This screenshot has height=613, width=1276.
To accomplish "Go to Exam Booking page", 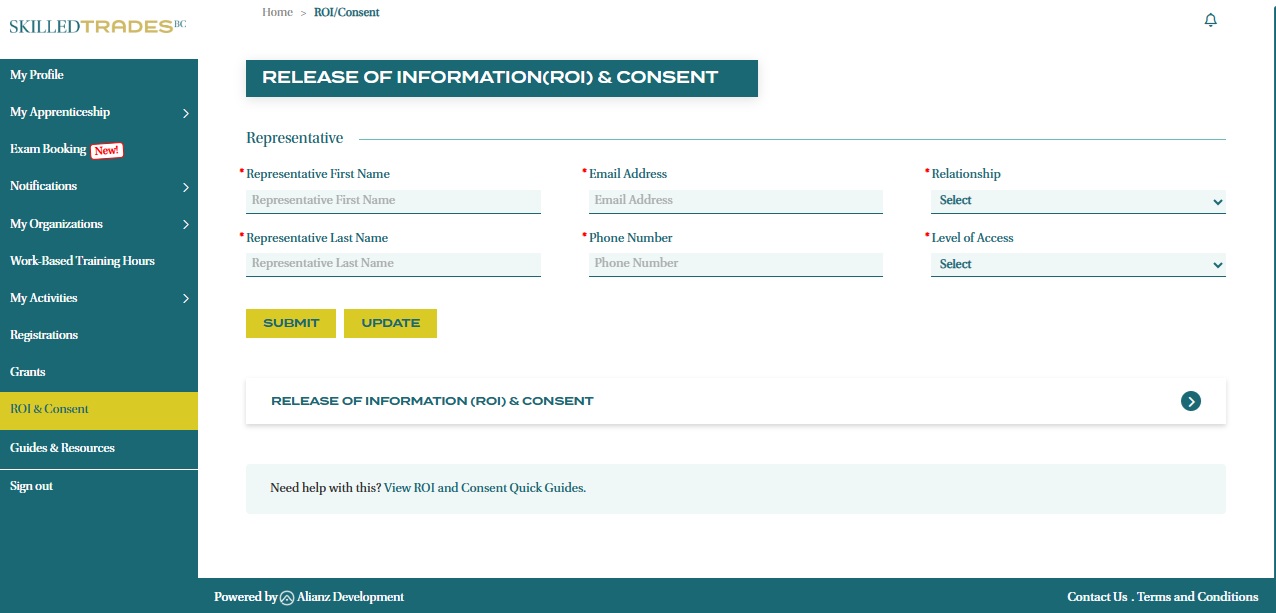I will point(48,149).
